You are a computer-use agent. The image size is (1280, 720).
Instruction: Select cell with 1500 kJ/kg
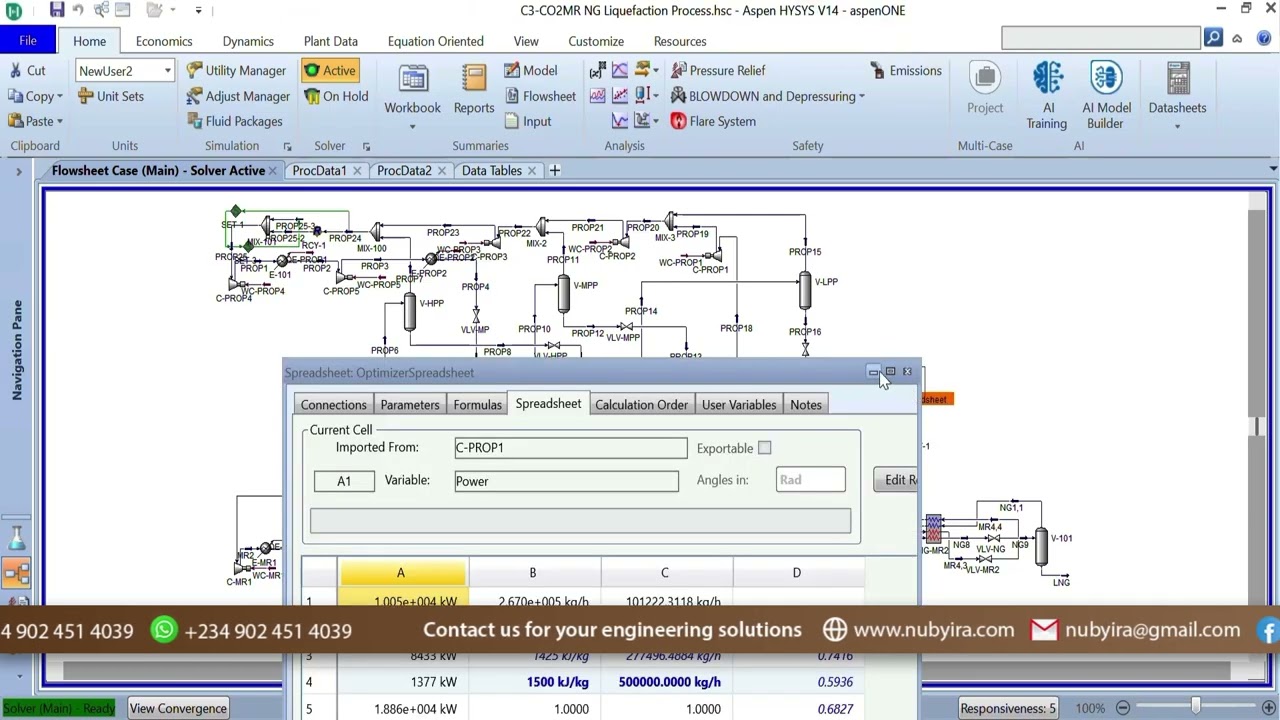point(533,682)
